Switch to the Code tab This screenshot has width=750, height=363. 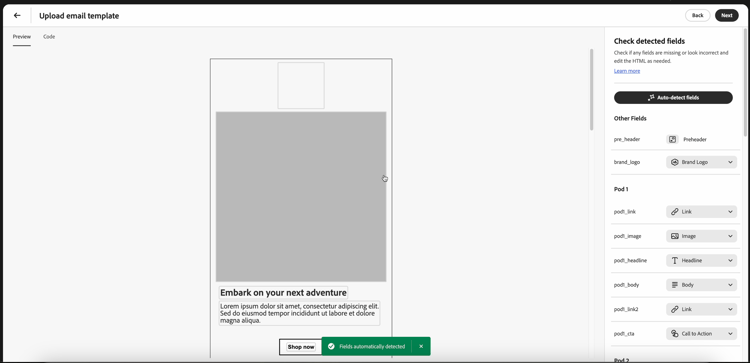(x=49, y=37)
